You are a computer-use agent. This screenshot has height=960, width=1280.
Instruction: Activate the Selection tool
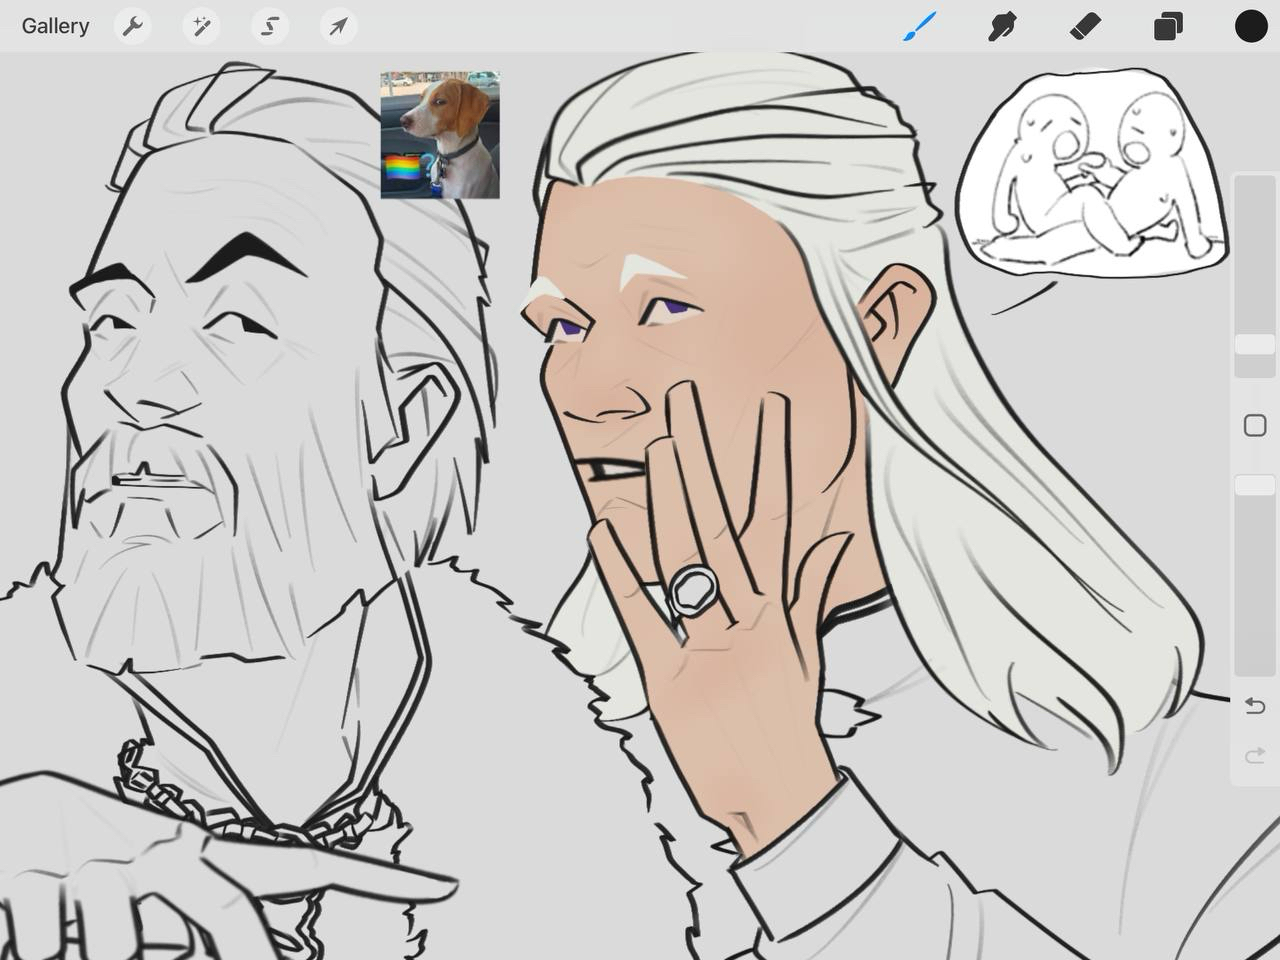(270, 26)
